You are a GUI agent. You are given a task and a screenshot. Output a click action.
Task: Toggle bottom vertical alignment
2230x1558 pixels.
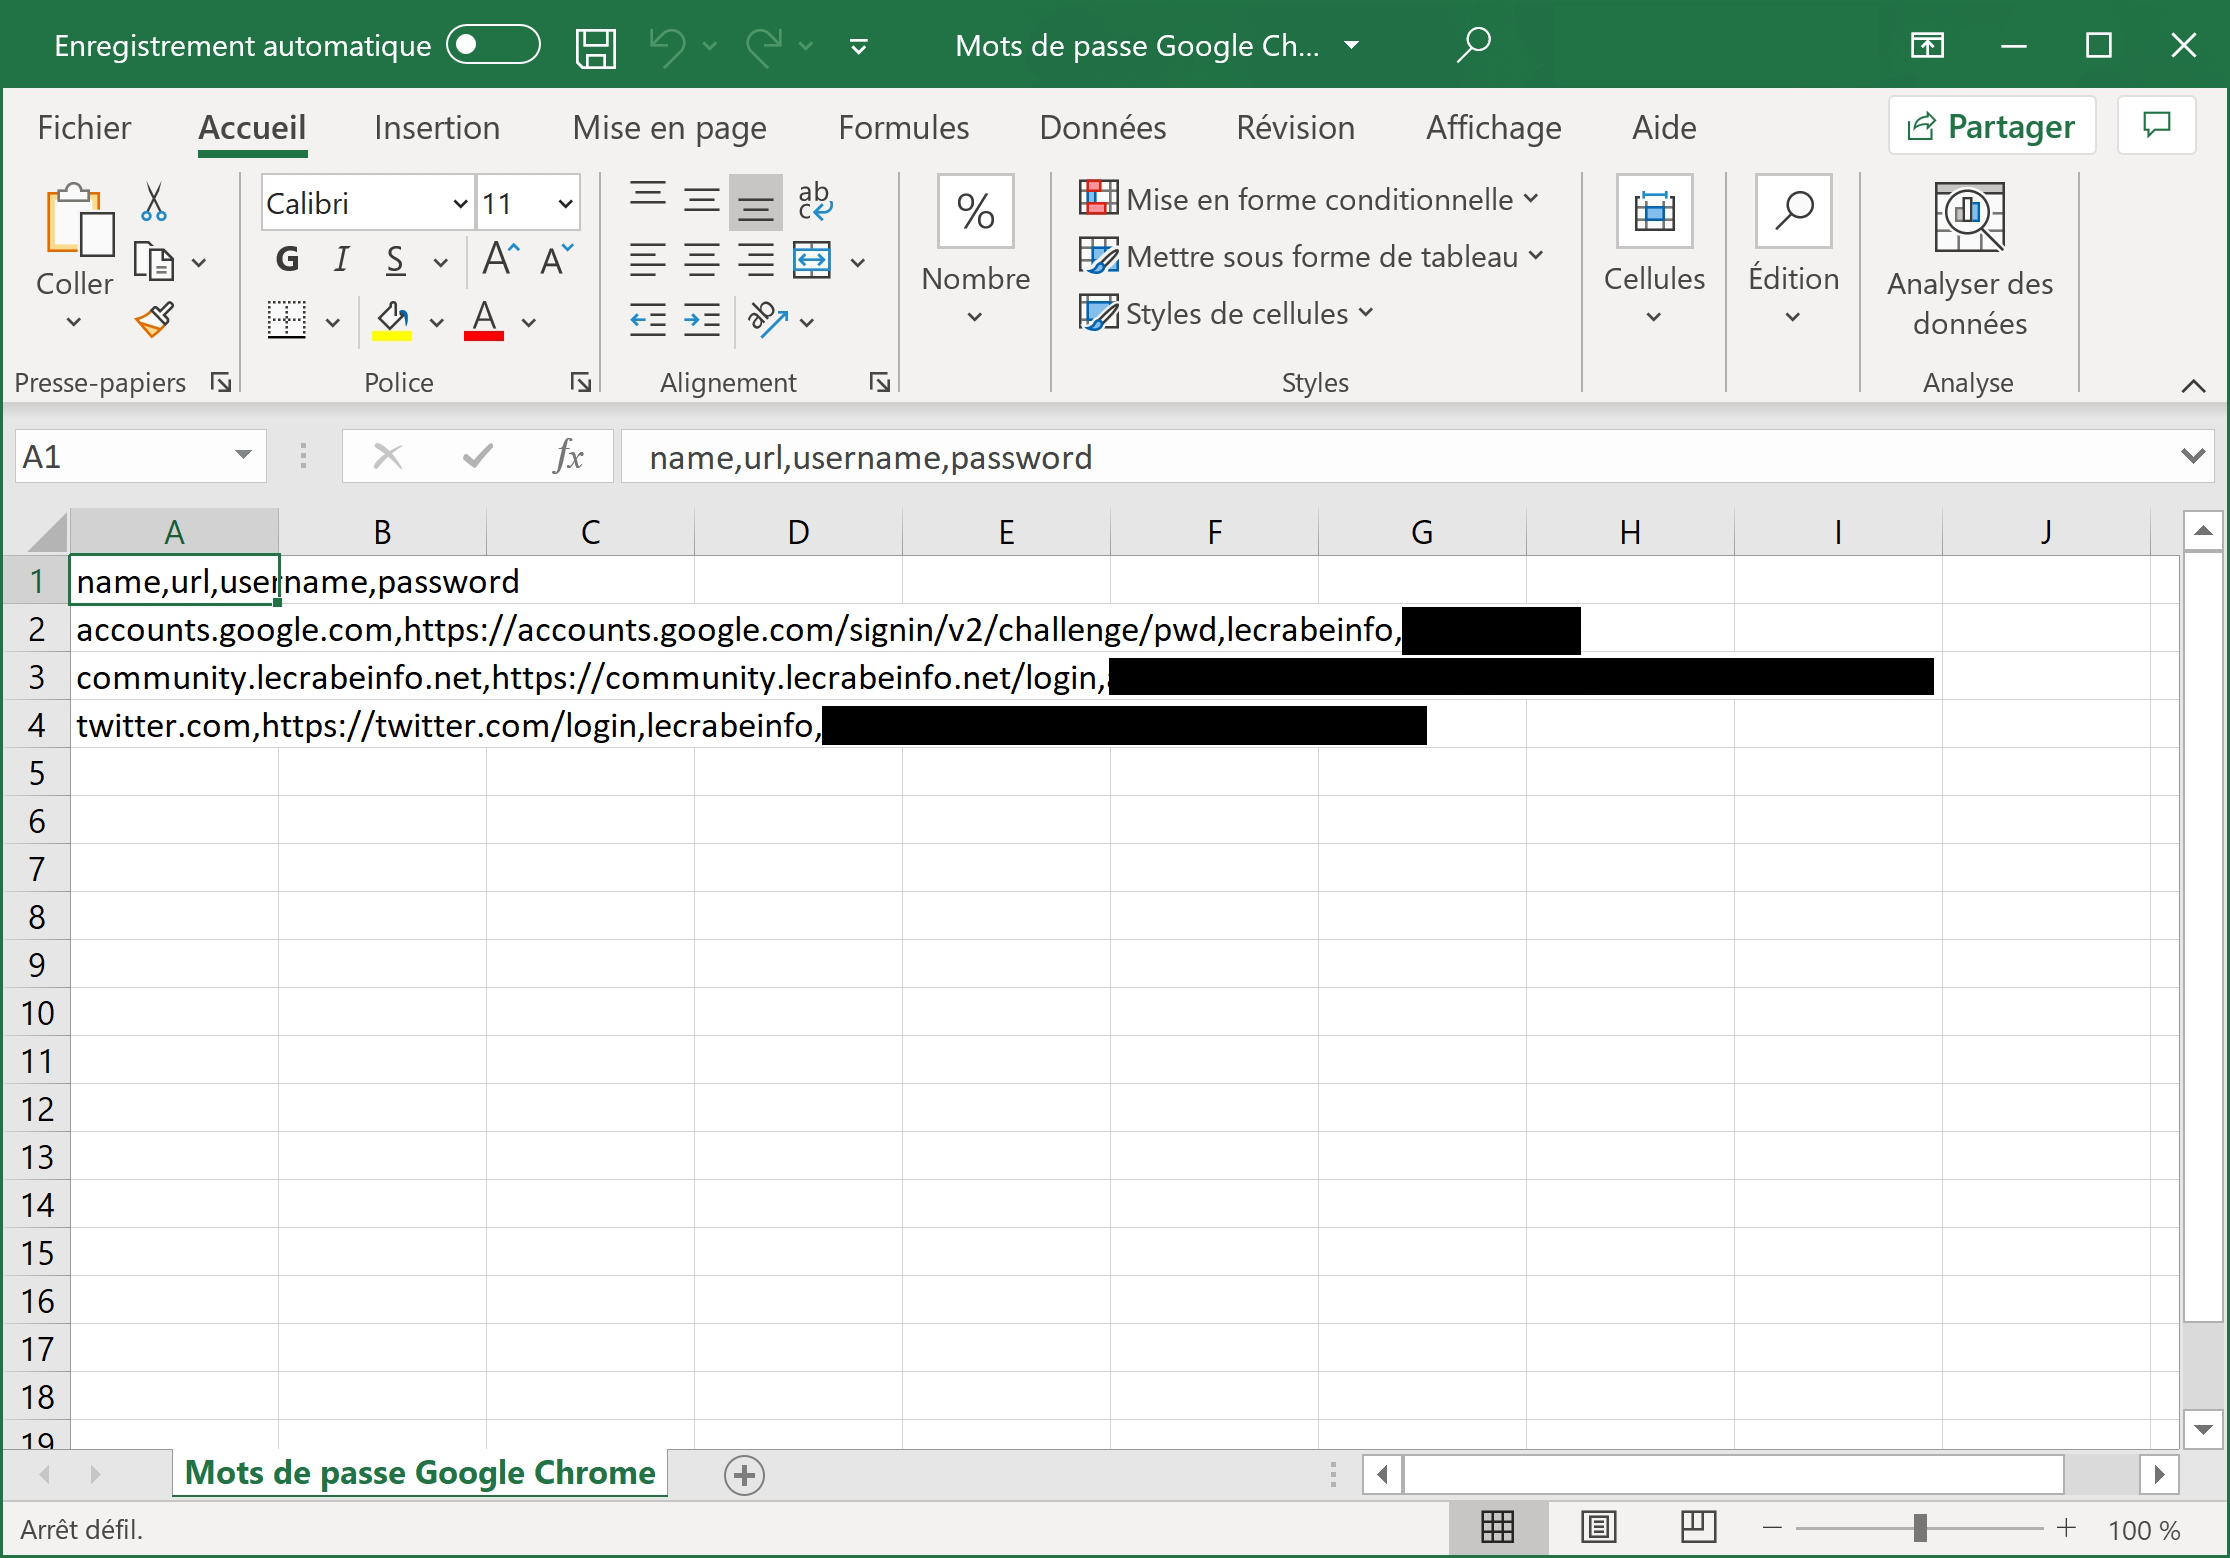click(756, 201)
